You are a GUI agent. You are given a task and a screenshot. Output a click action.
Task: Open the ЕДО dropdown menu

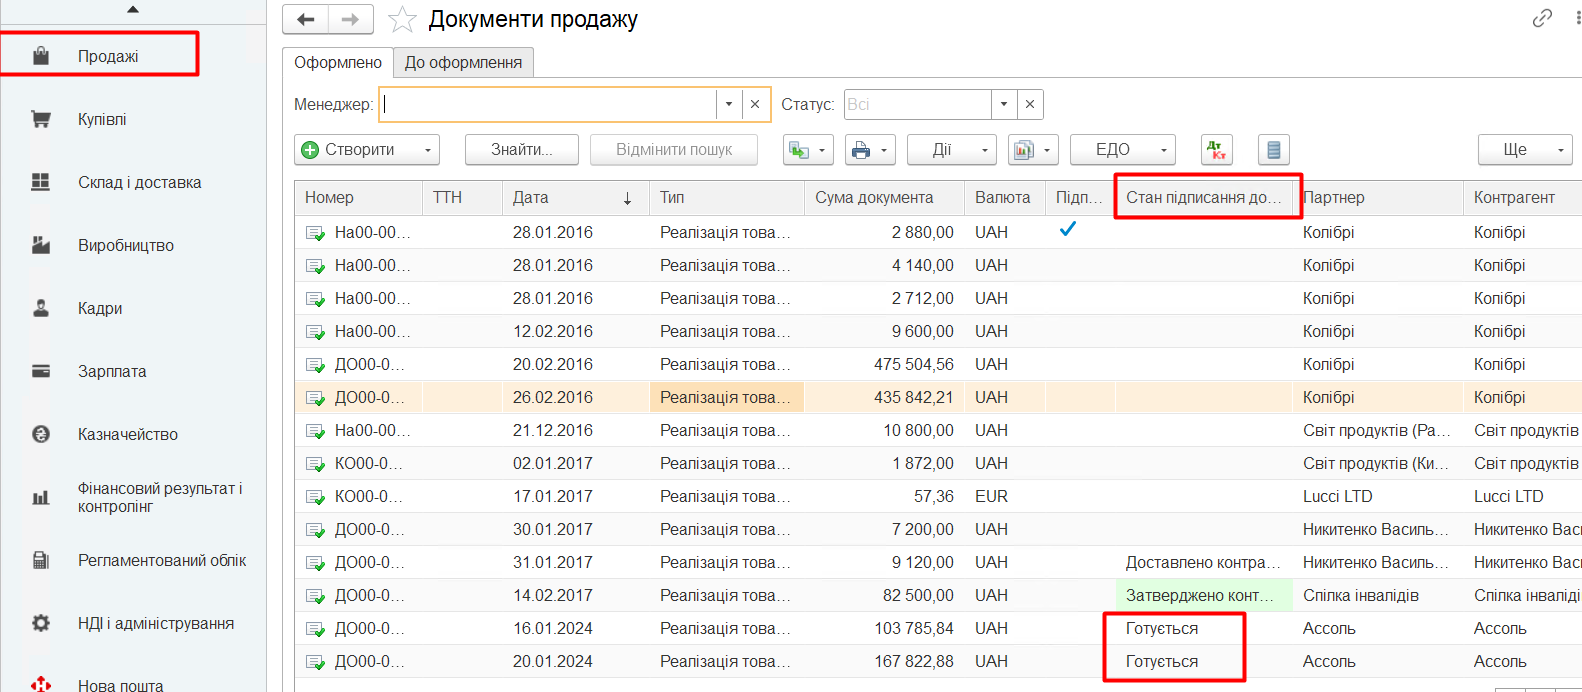point(1123,150)
